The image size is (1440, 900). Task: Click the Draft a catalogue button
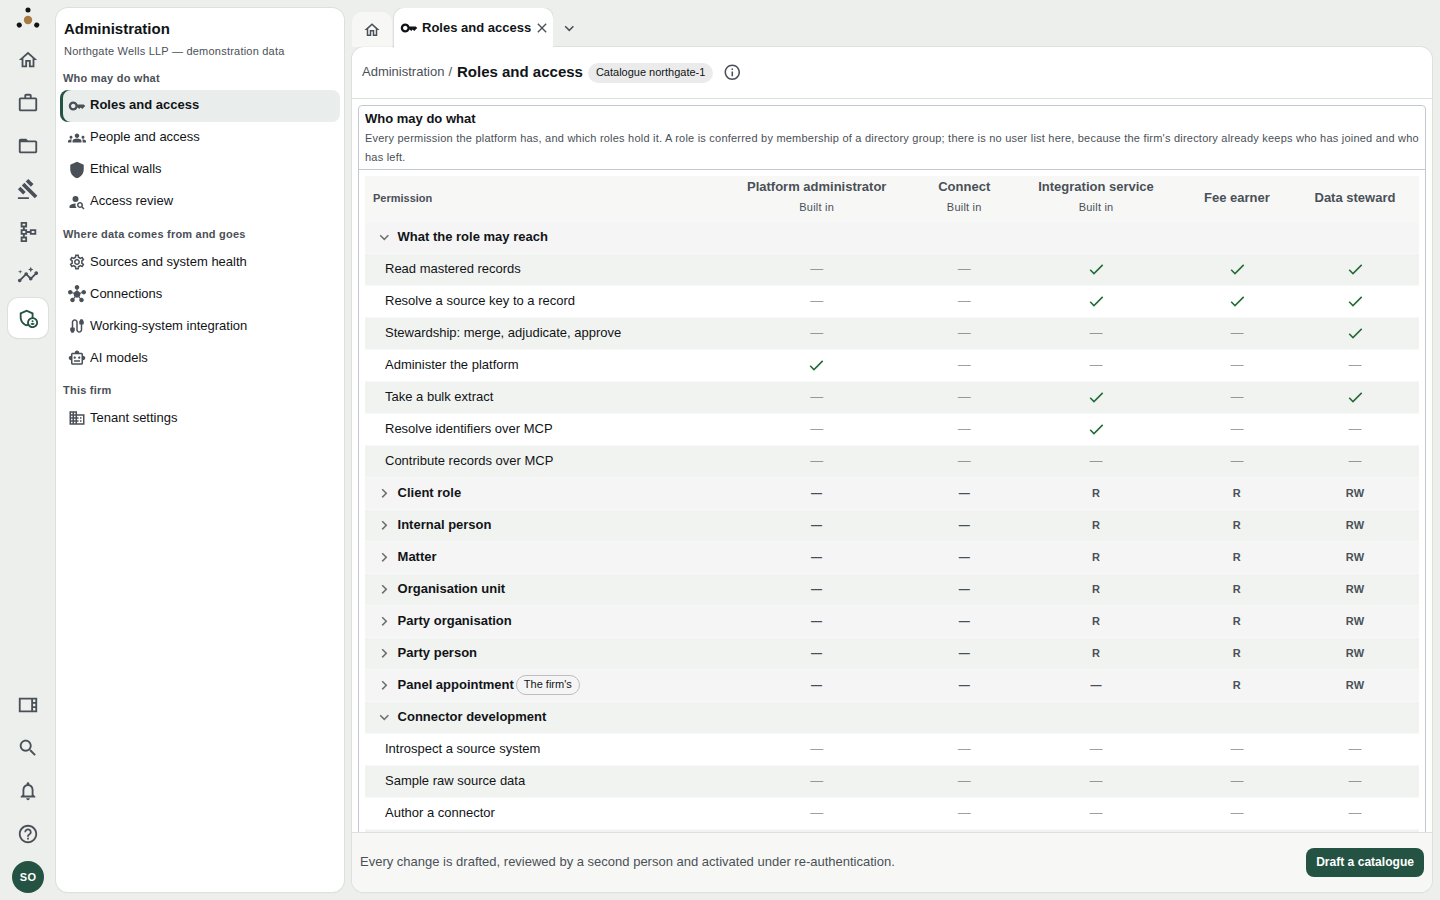1364,862
